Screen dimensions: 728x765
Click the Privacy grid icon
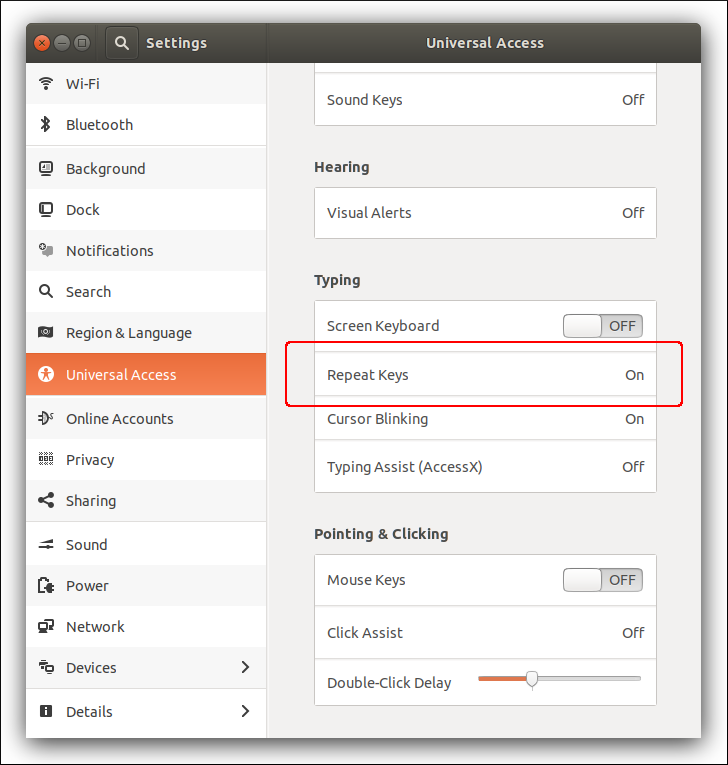click(46, 459)
